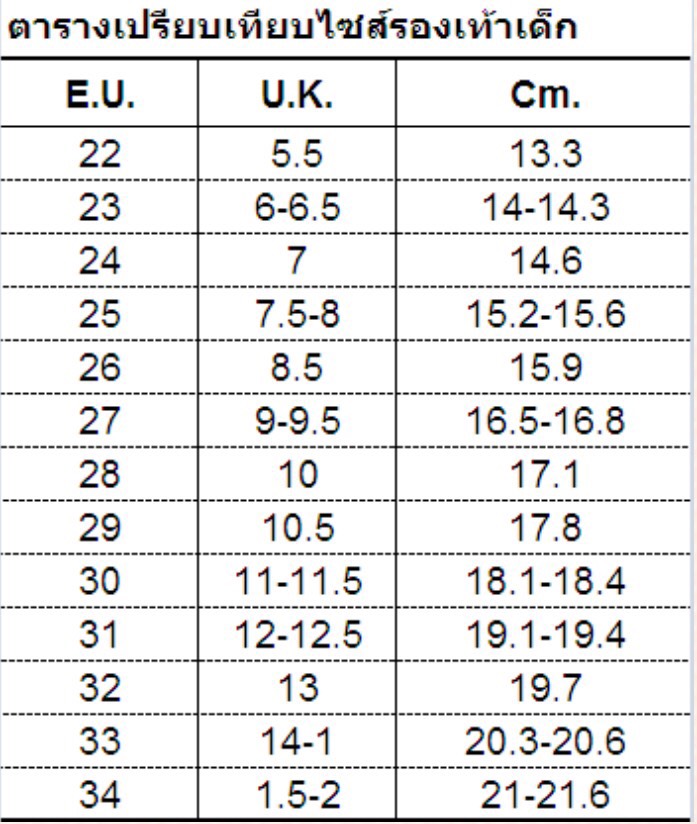Select the 20.3-20.6 Cm. cell

pos(543,740)
